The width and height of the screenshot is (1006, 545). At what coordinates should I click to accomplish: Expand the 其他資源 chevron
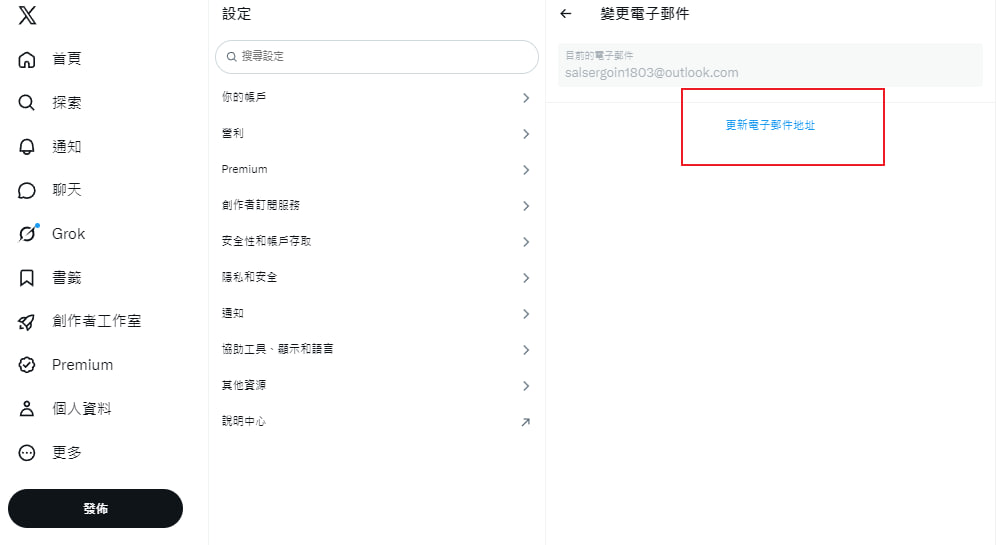(x=526, y=386)
